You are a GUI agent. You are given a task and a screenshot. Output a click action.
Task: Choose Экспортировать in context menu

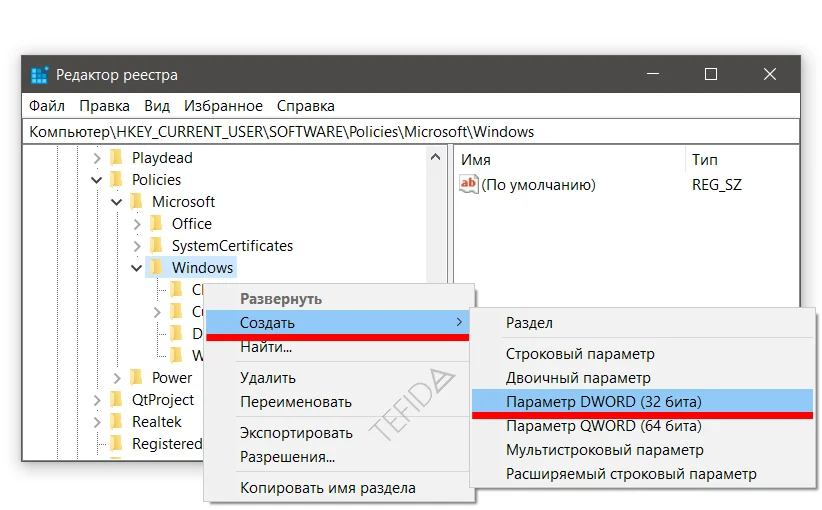(340, 433)
